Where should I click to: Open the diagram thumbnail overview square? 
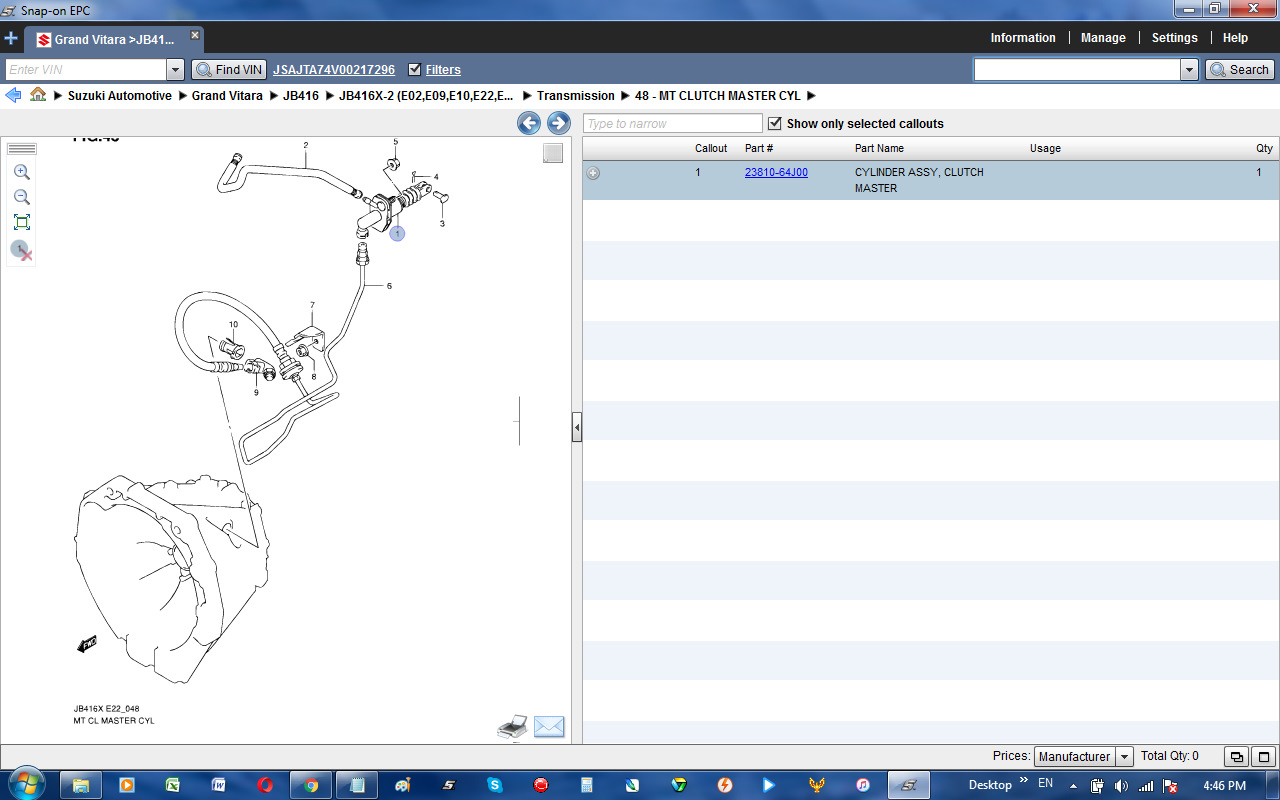tap(553, 153)
